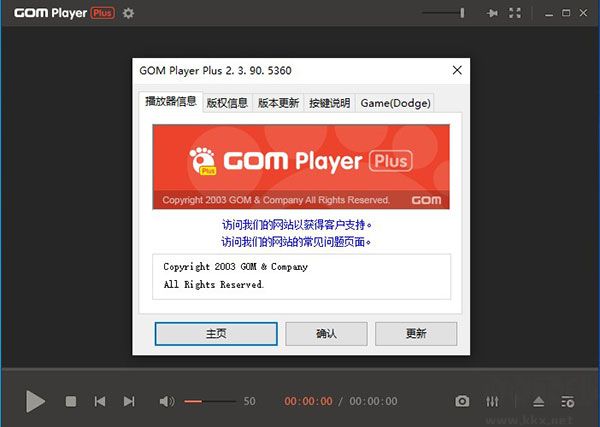Click the All Rights Reserved text line
This screenshot has height=427, width=600.
click(214, 285)
